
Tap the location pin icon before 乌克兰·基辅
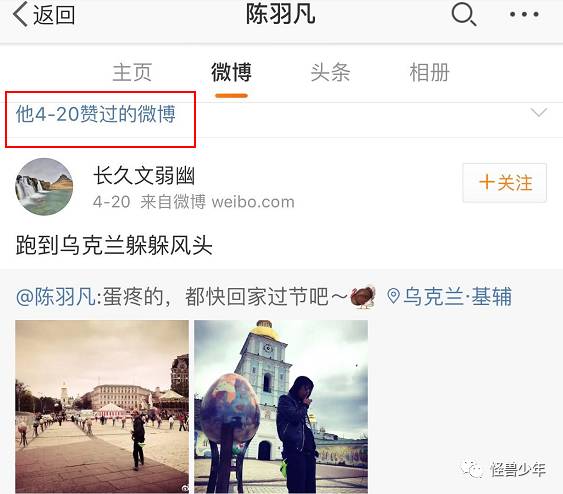(x=393, y=297)
